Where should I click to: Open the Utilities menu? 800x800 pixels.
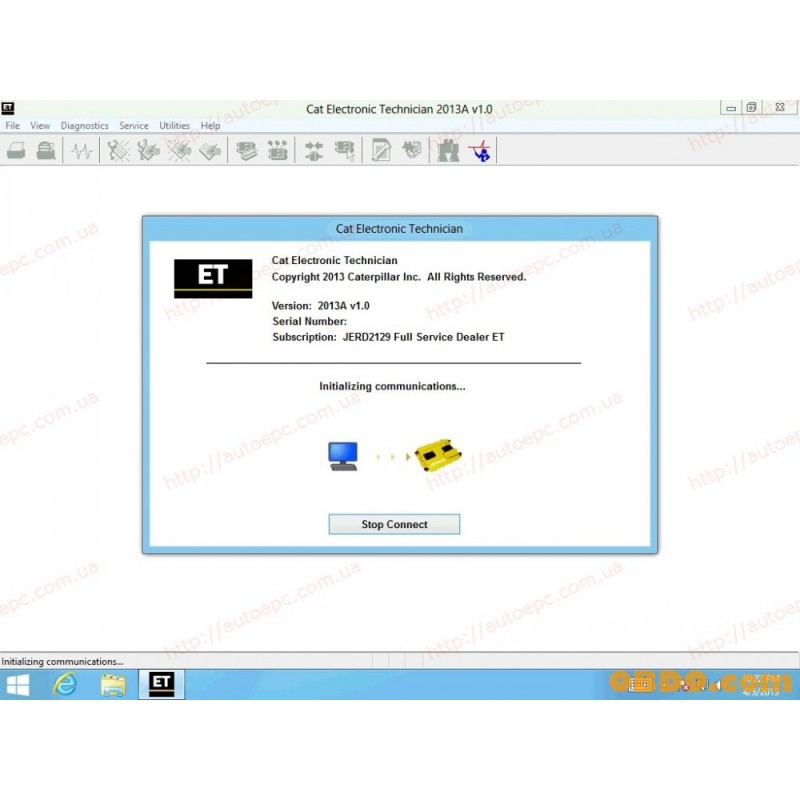(x=174, y=126)
